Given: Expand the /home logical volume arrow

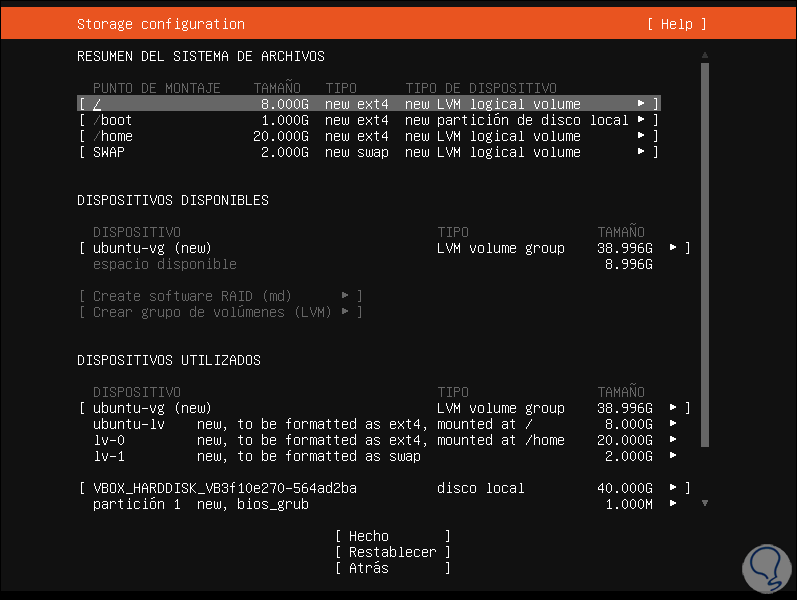Looking at the screenshot, I should click(641, 136).
